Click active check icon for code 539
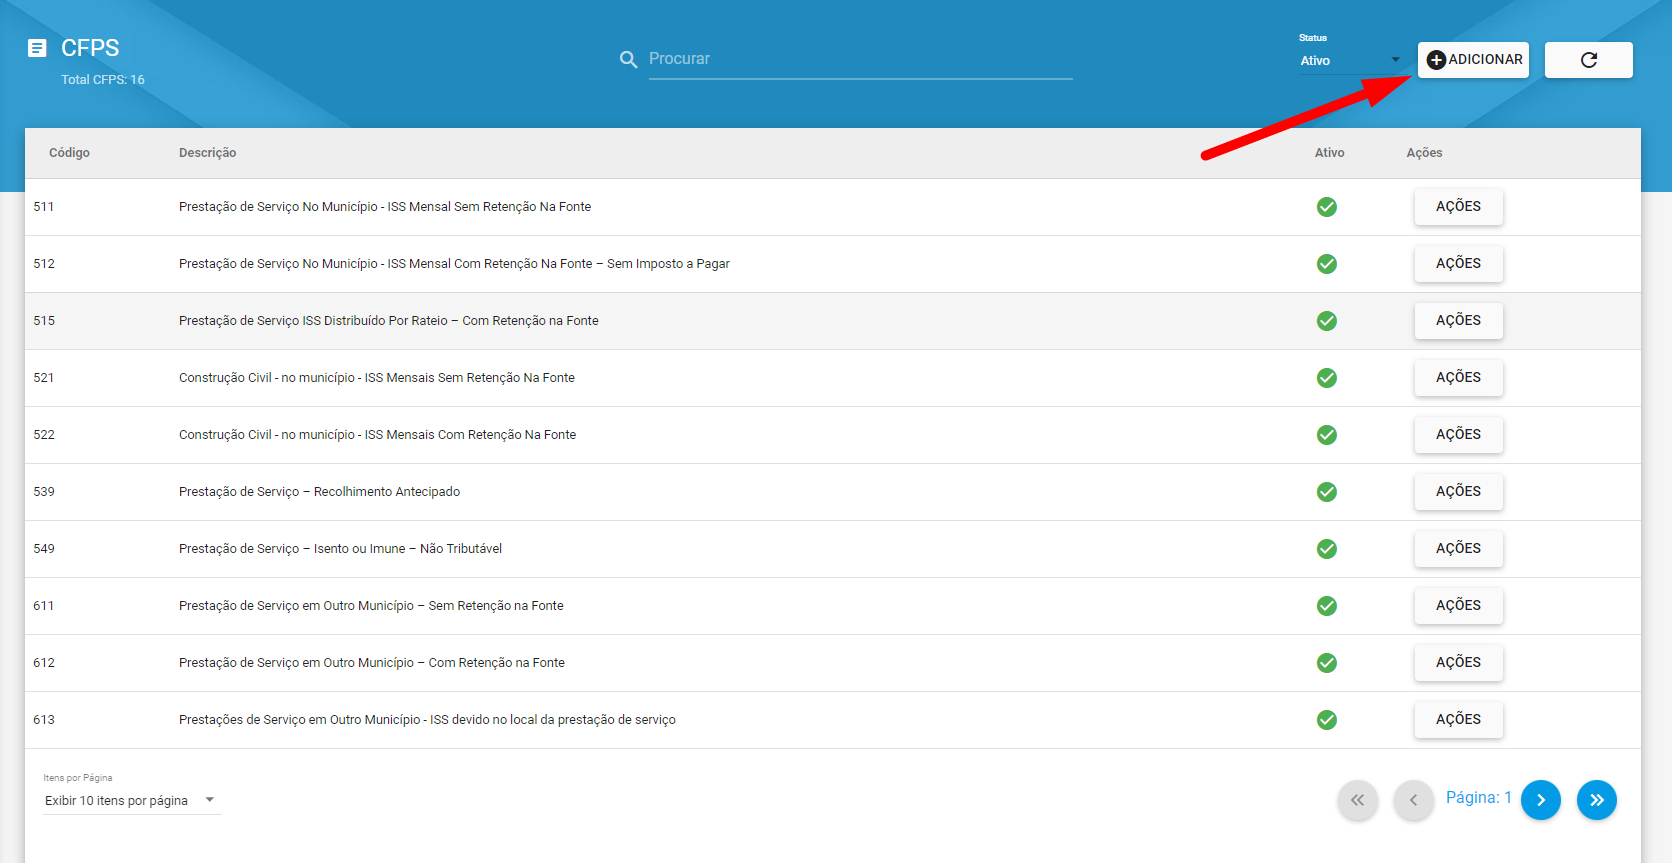This screenshot has height=863, width=1672. (1327, 492)
